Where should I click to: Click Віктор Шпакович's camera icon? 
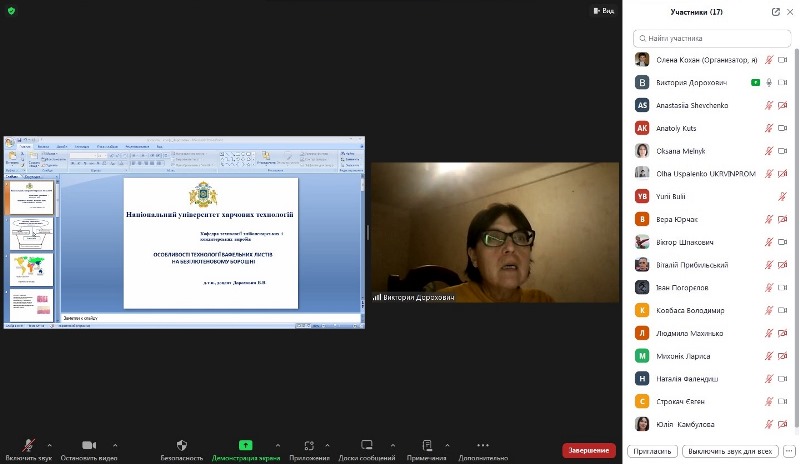(782, 242)
